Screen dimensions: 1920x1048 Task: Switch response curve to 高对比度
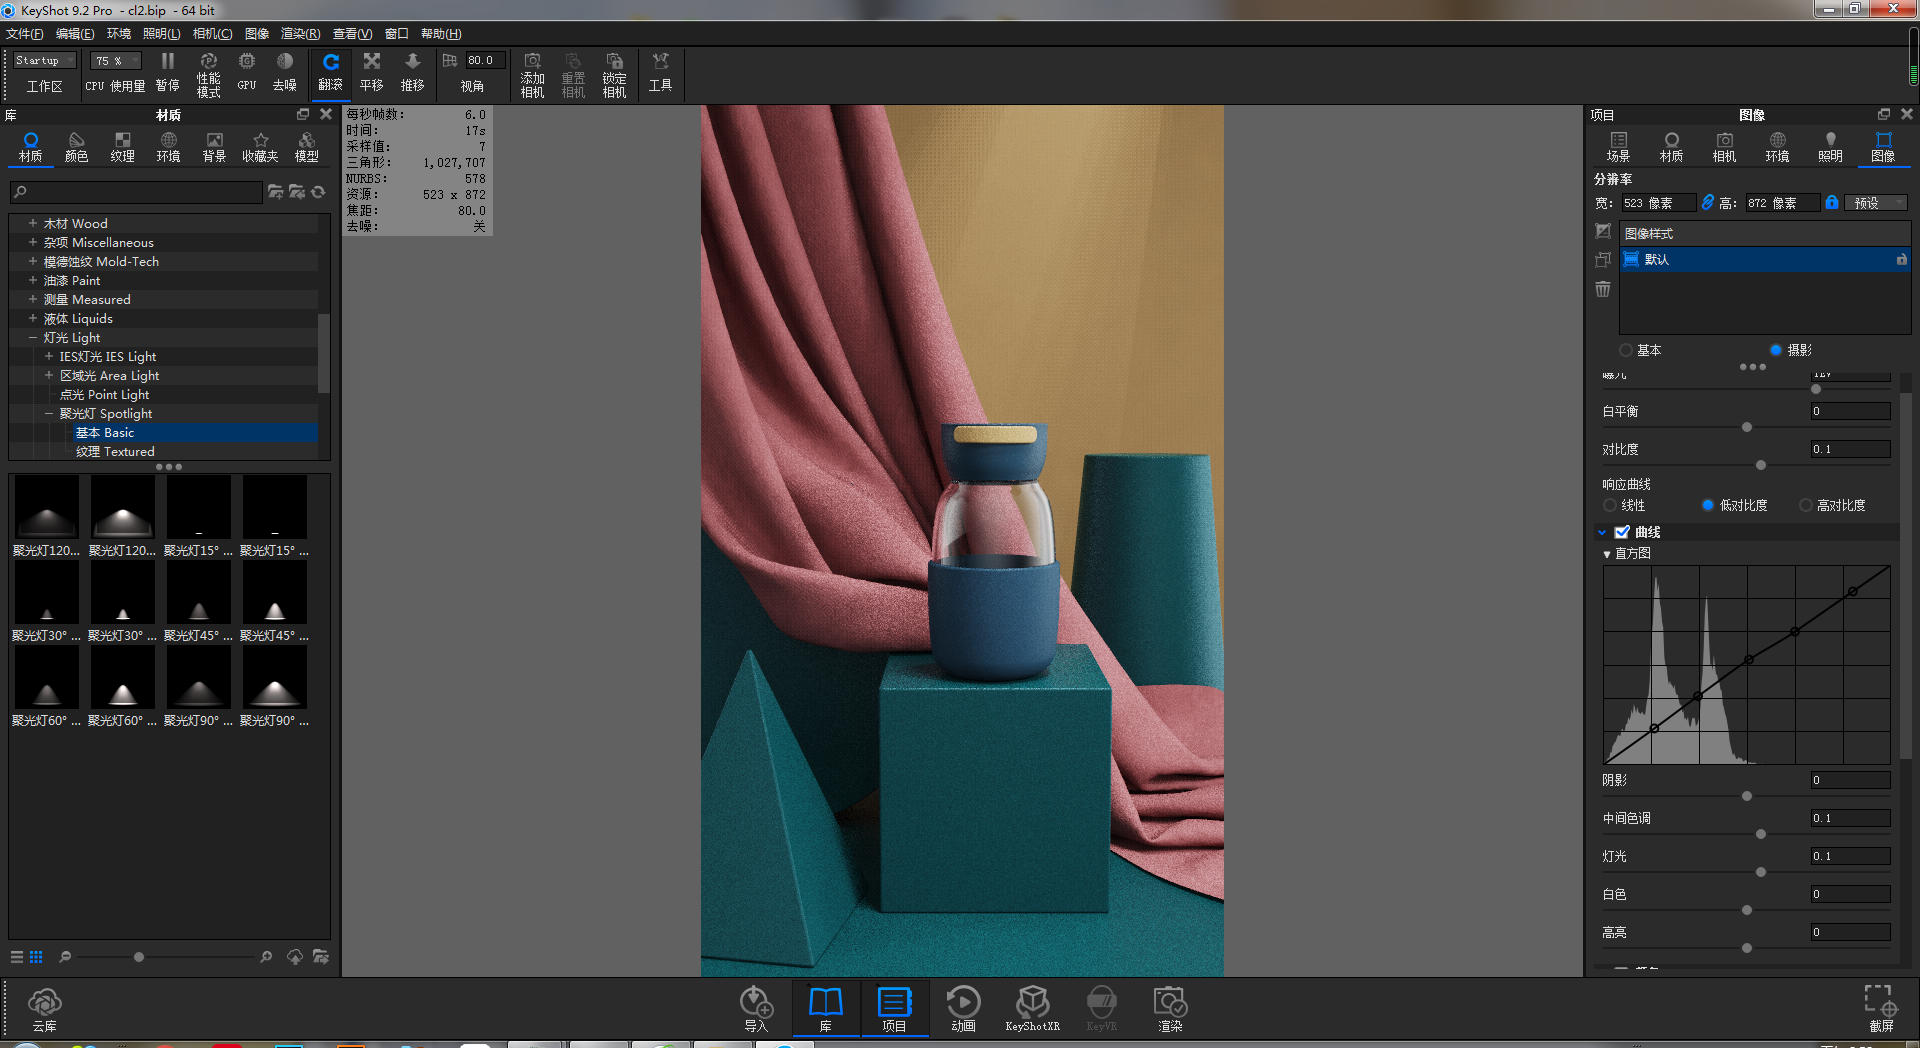click(x=1805, y=505)
